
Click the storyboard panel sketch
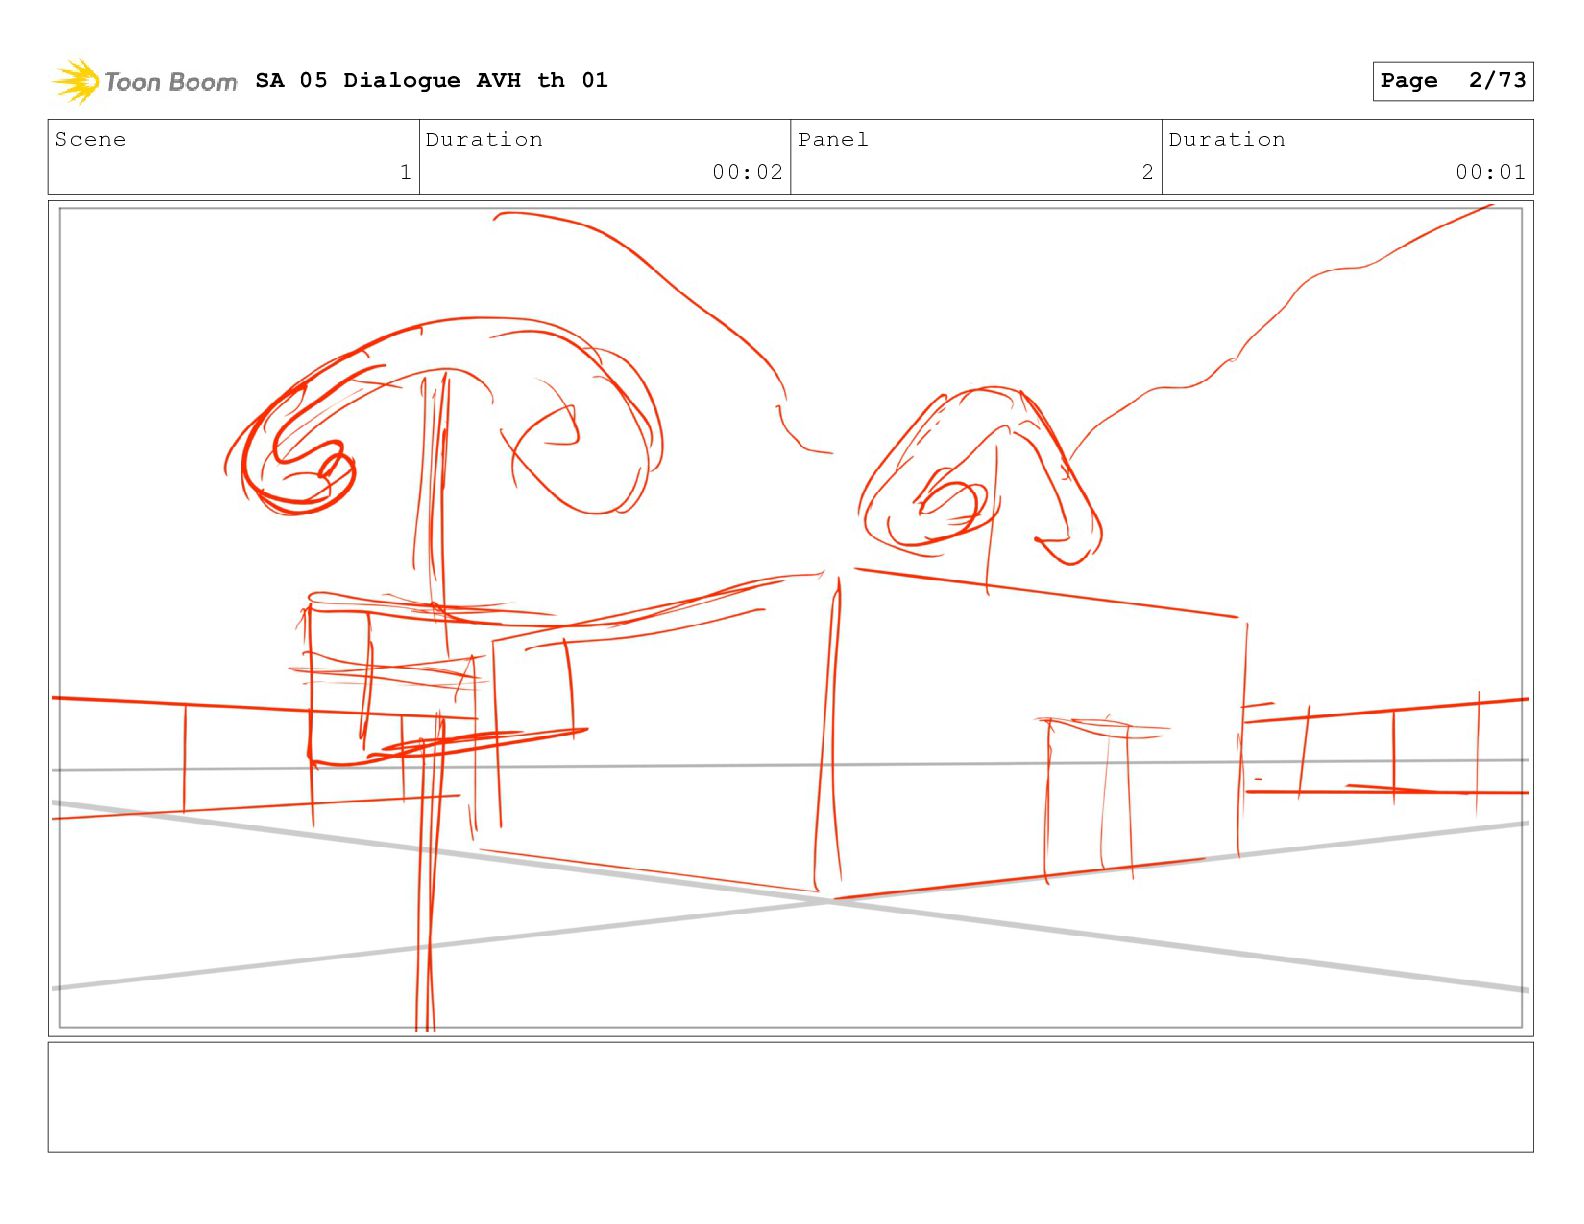(x=790, y=618)
